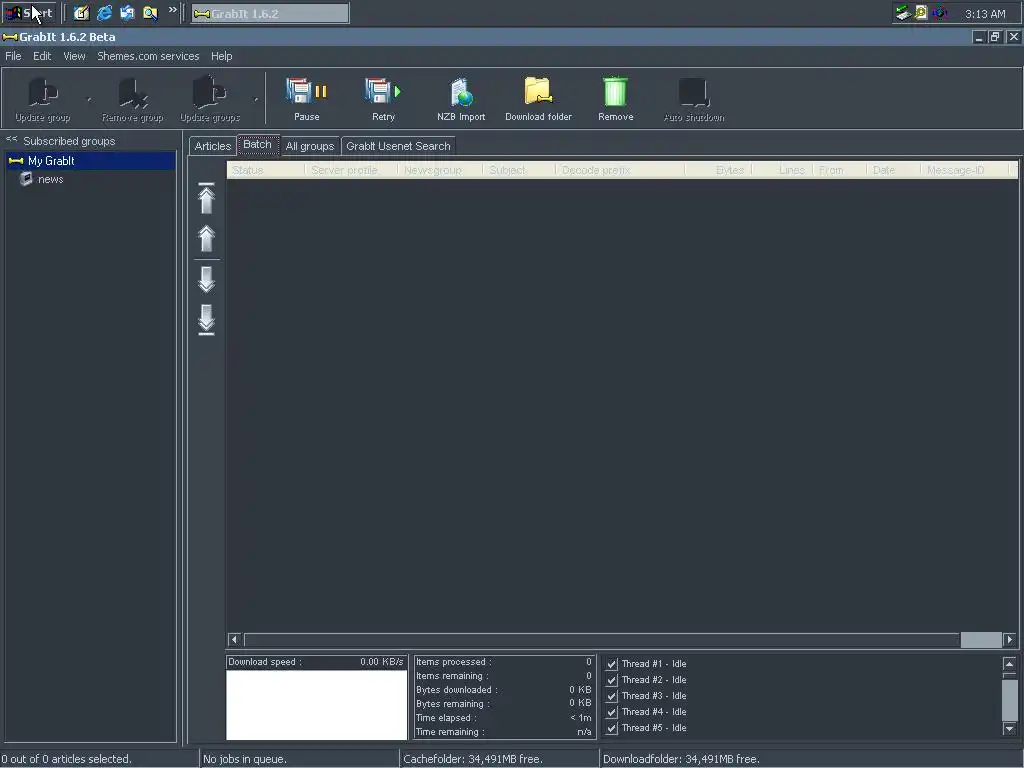
Task: Open the Edit menu
Action: (x=42, y=56)
